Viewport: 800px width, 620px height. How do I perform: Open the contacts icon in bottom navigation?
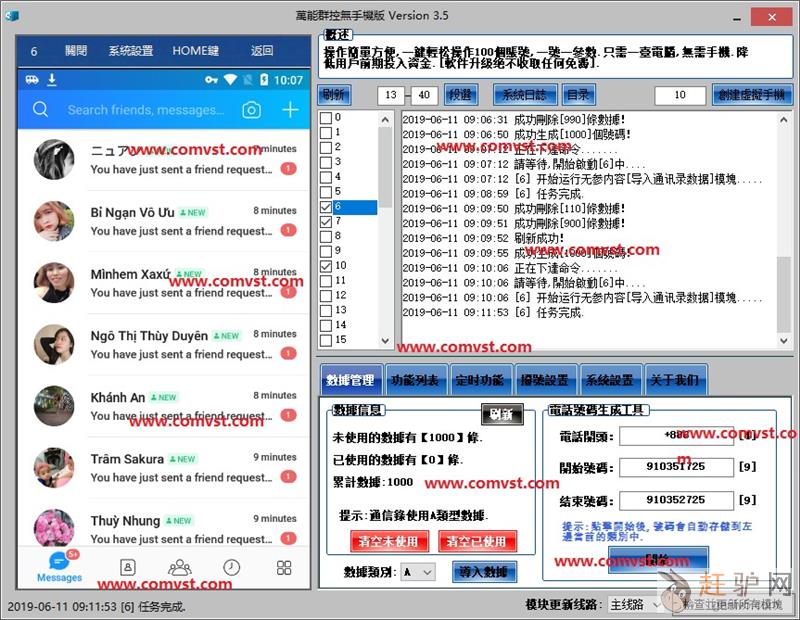pos(127,567)
